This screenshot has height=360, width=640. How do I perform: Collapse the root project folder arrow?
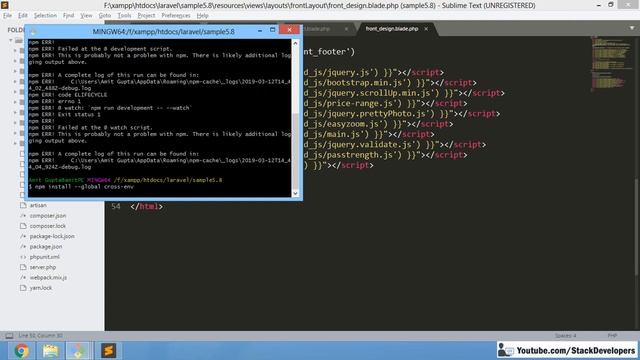point(11,40)
